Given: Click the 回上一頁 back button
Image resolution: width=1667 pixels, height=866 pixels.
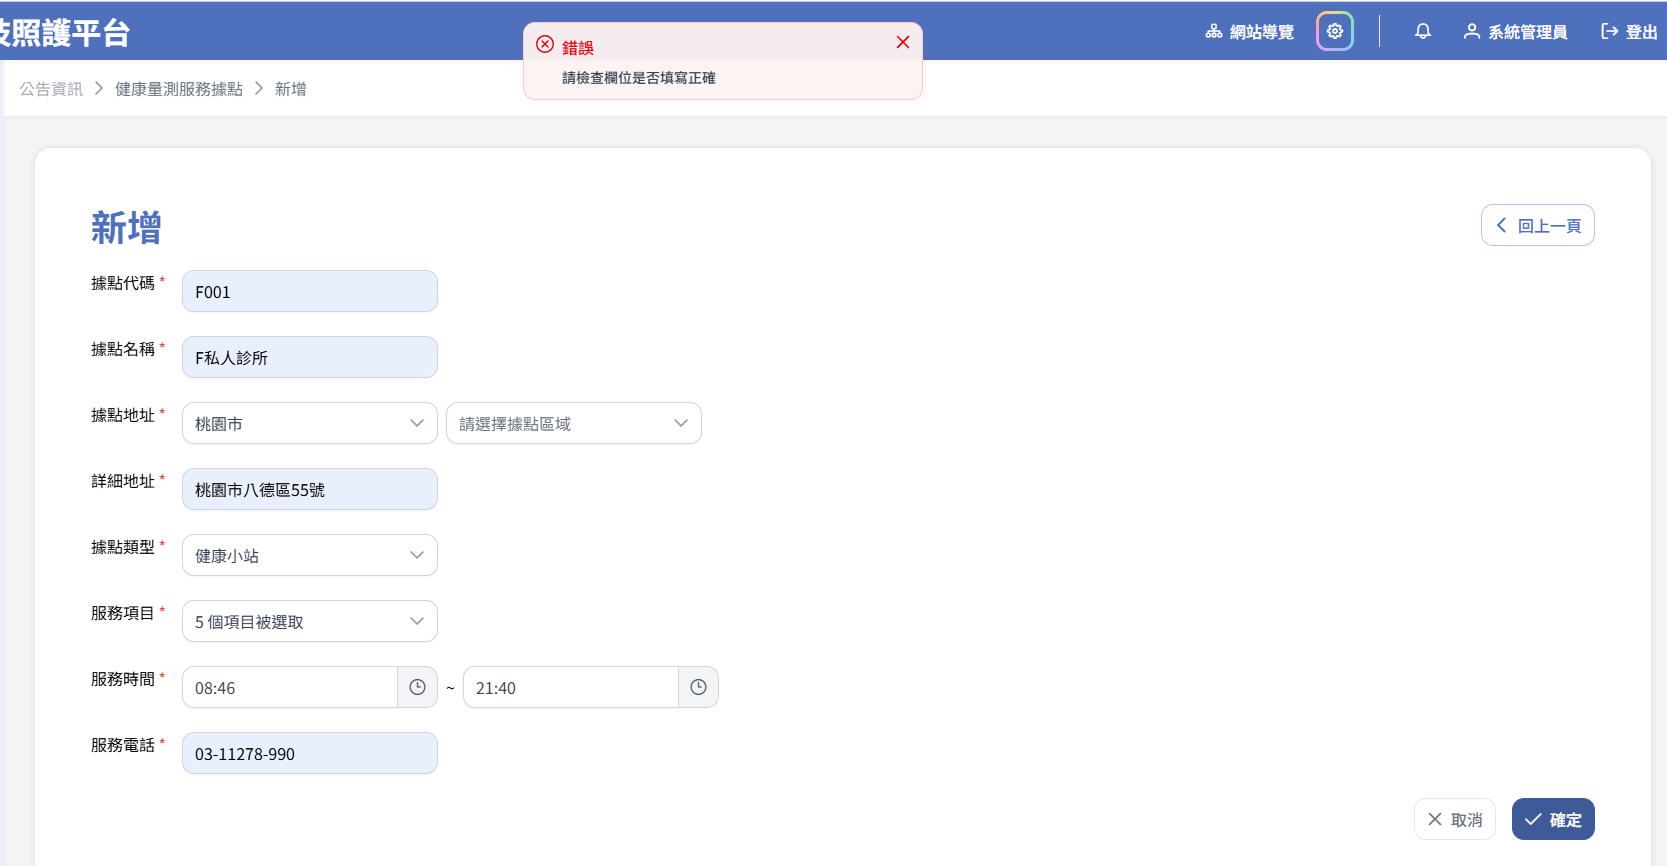Looking at the screenshot, I should click(1537, 225).
